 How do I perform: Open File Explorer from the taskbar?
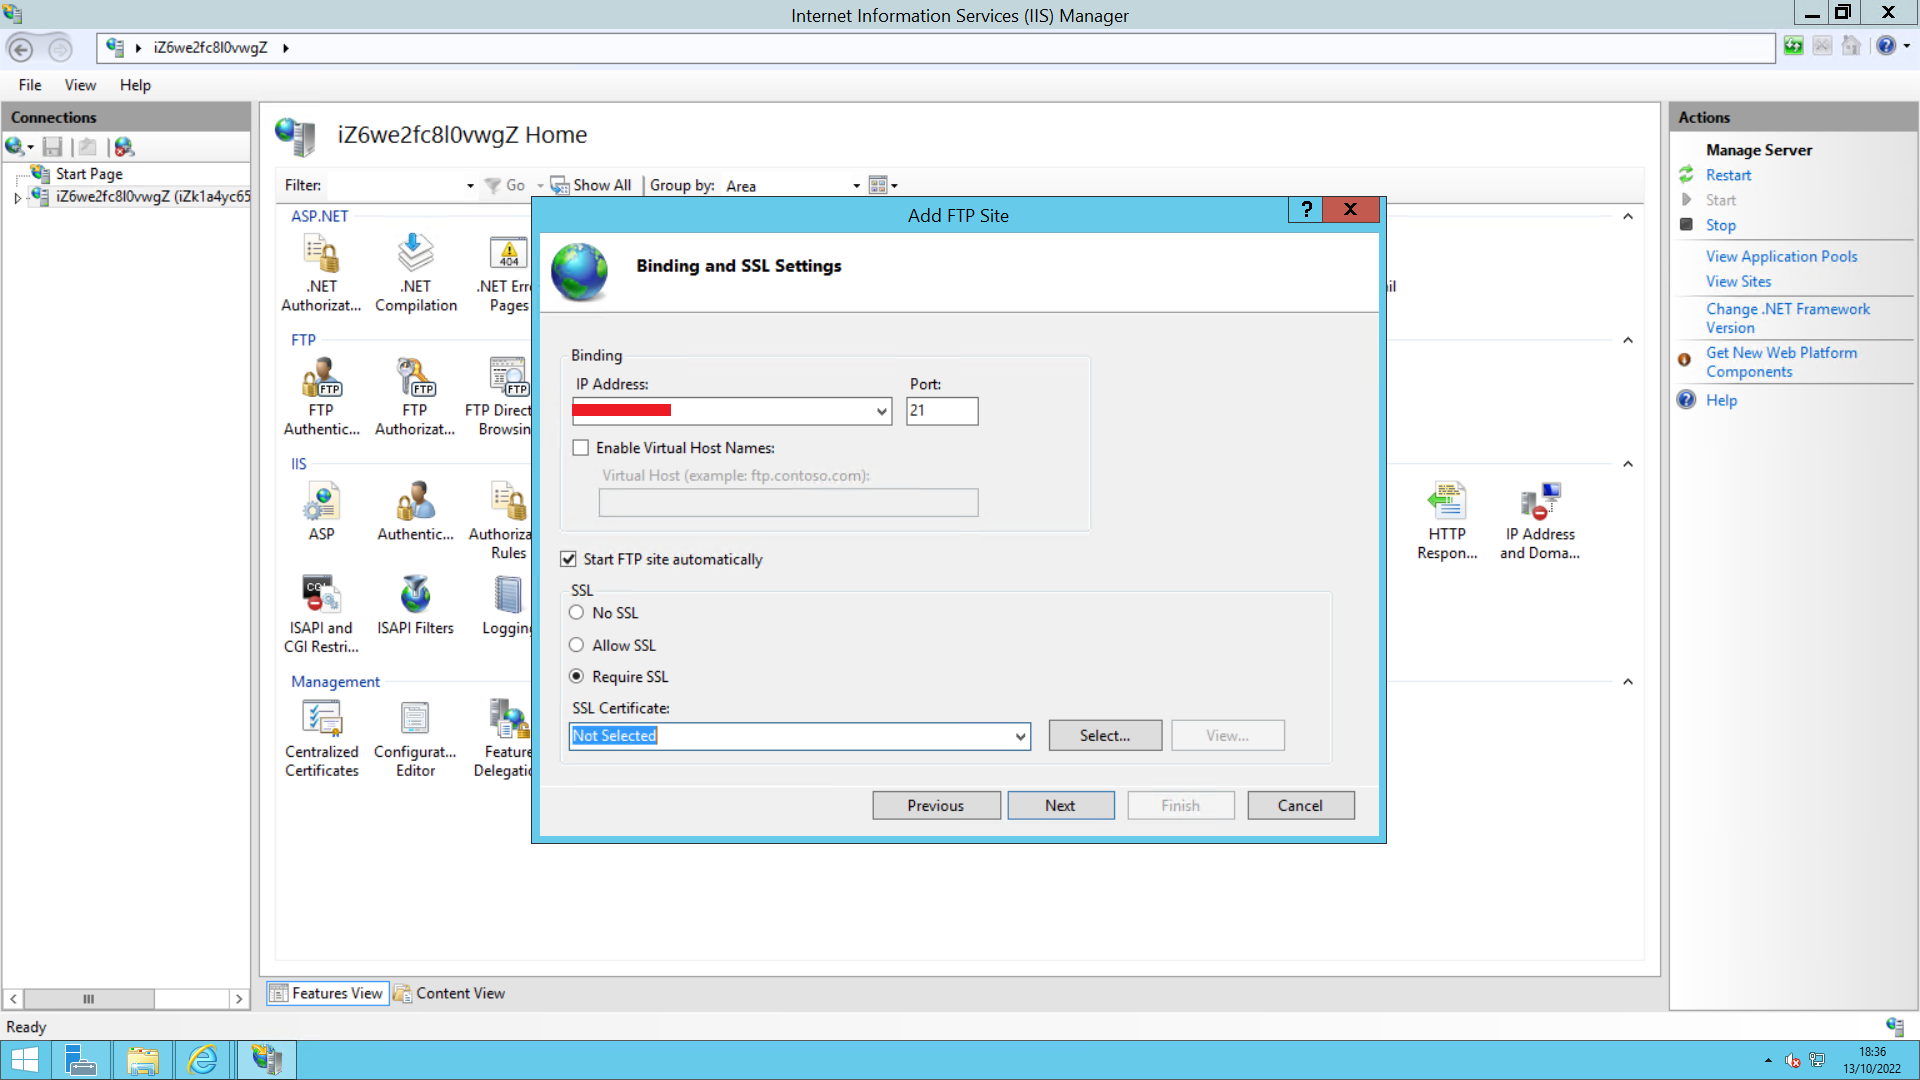click(142, 1060)
